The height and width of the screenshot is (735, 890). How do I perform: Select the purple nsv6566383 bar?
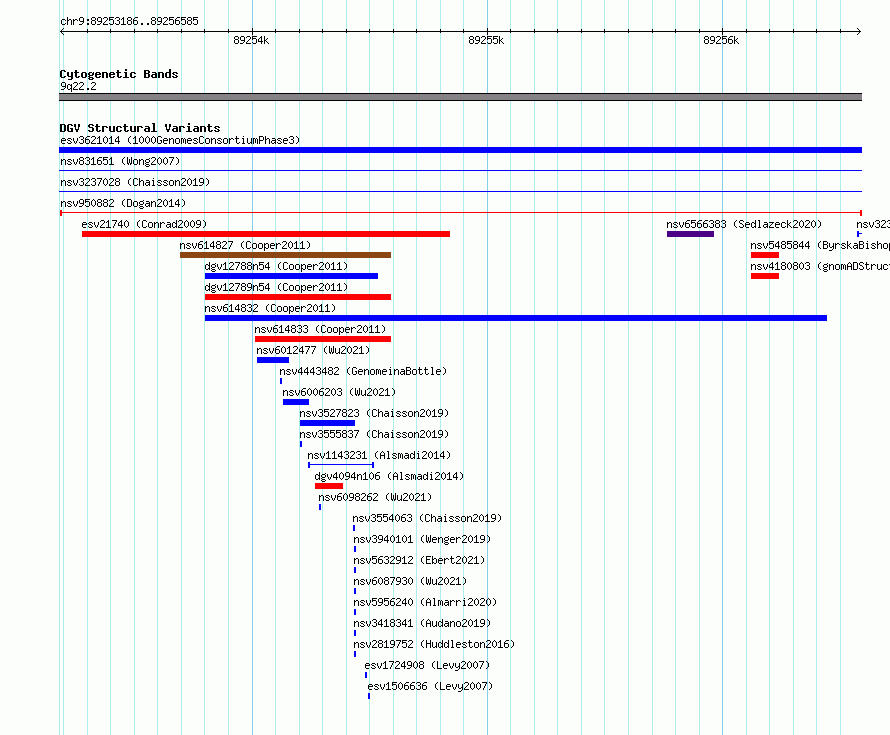click(x=690, y=234)
